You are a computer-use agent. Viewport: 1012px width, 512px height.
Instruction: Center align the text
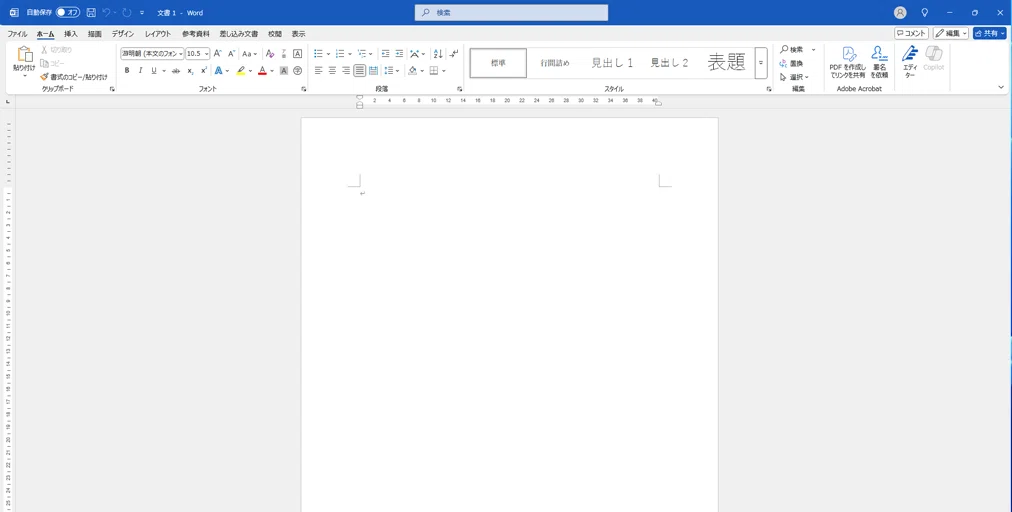(x=332, y=71)
